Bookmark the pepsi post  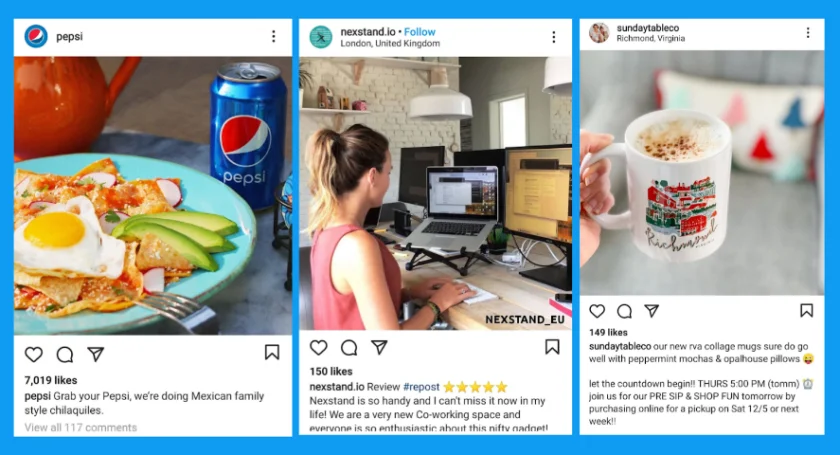(272, 352)
